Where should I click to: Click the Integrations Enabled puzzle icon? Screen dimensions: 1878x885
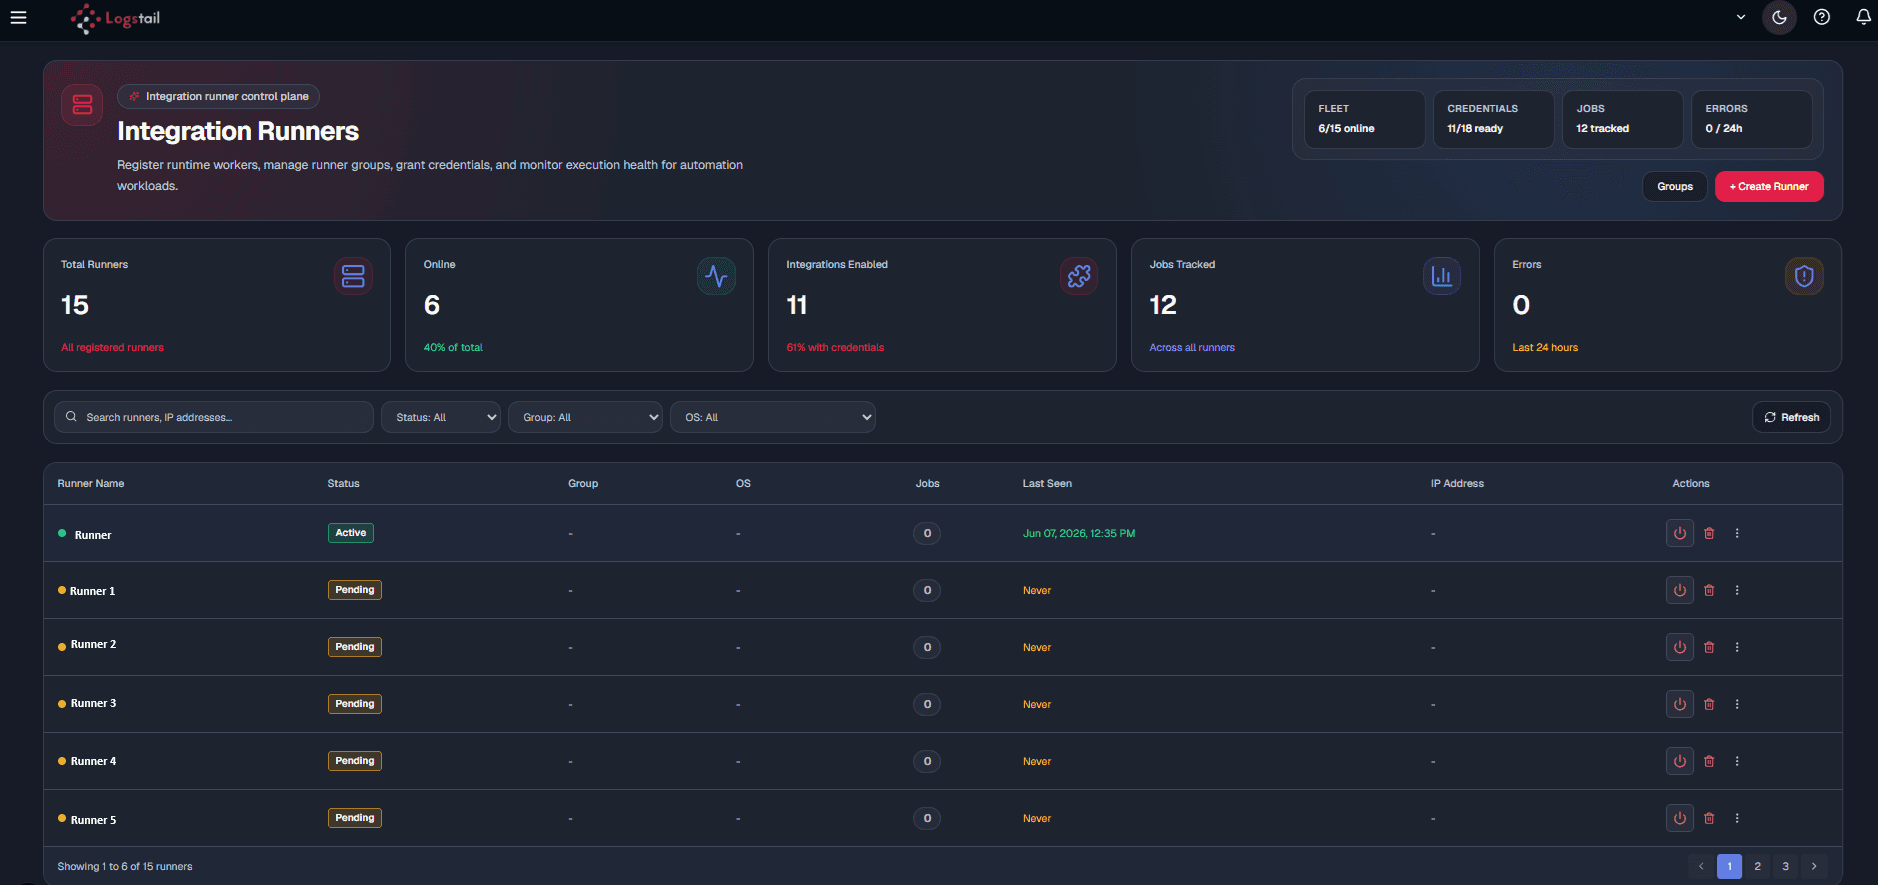1079,276
